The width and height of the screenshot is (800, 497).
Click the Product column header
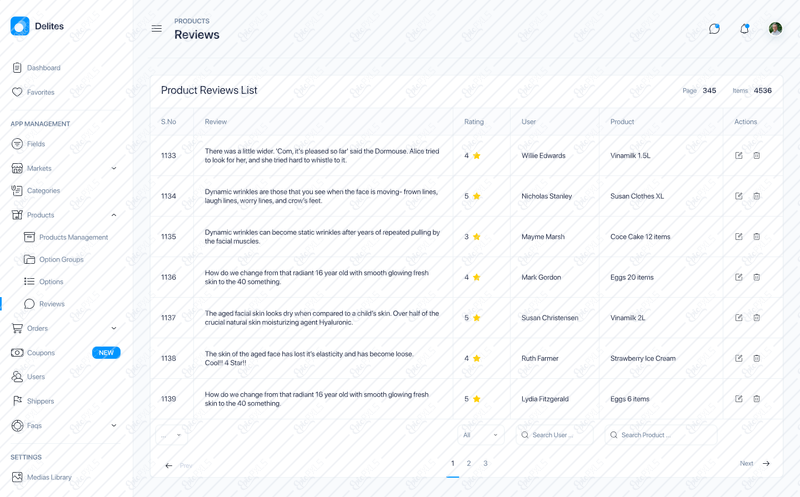pyautogui.click(x=622, y=121)
